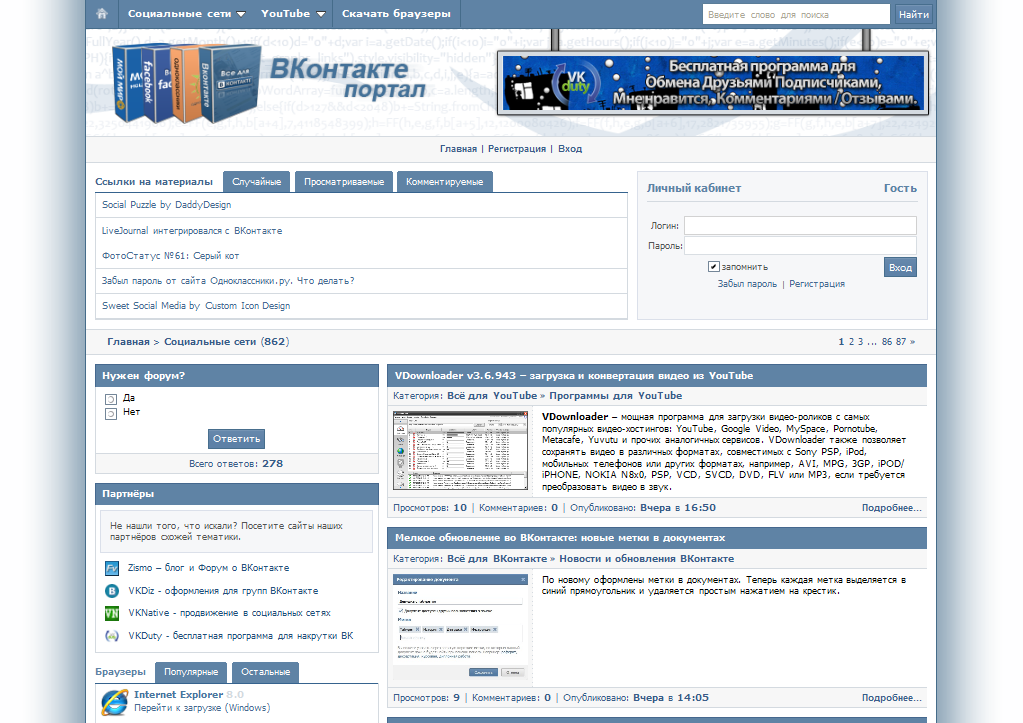Click 'Главная' in the breadcrumb
This screenshot has height=723, width=1023.
coord(129,342)
